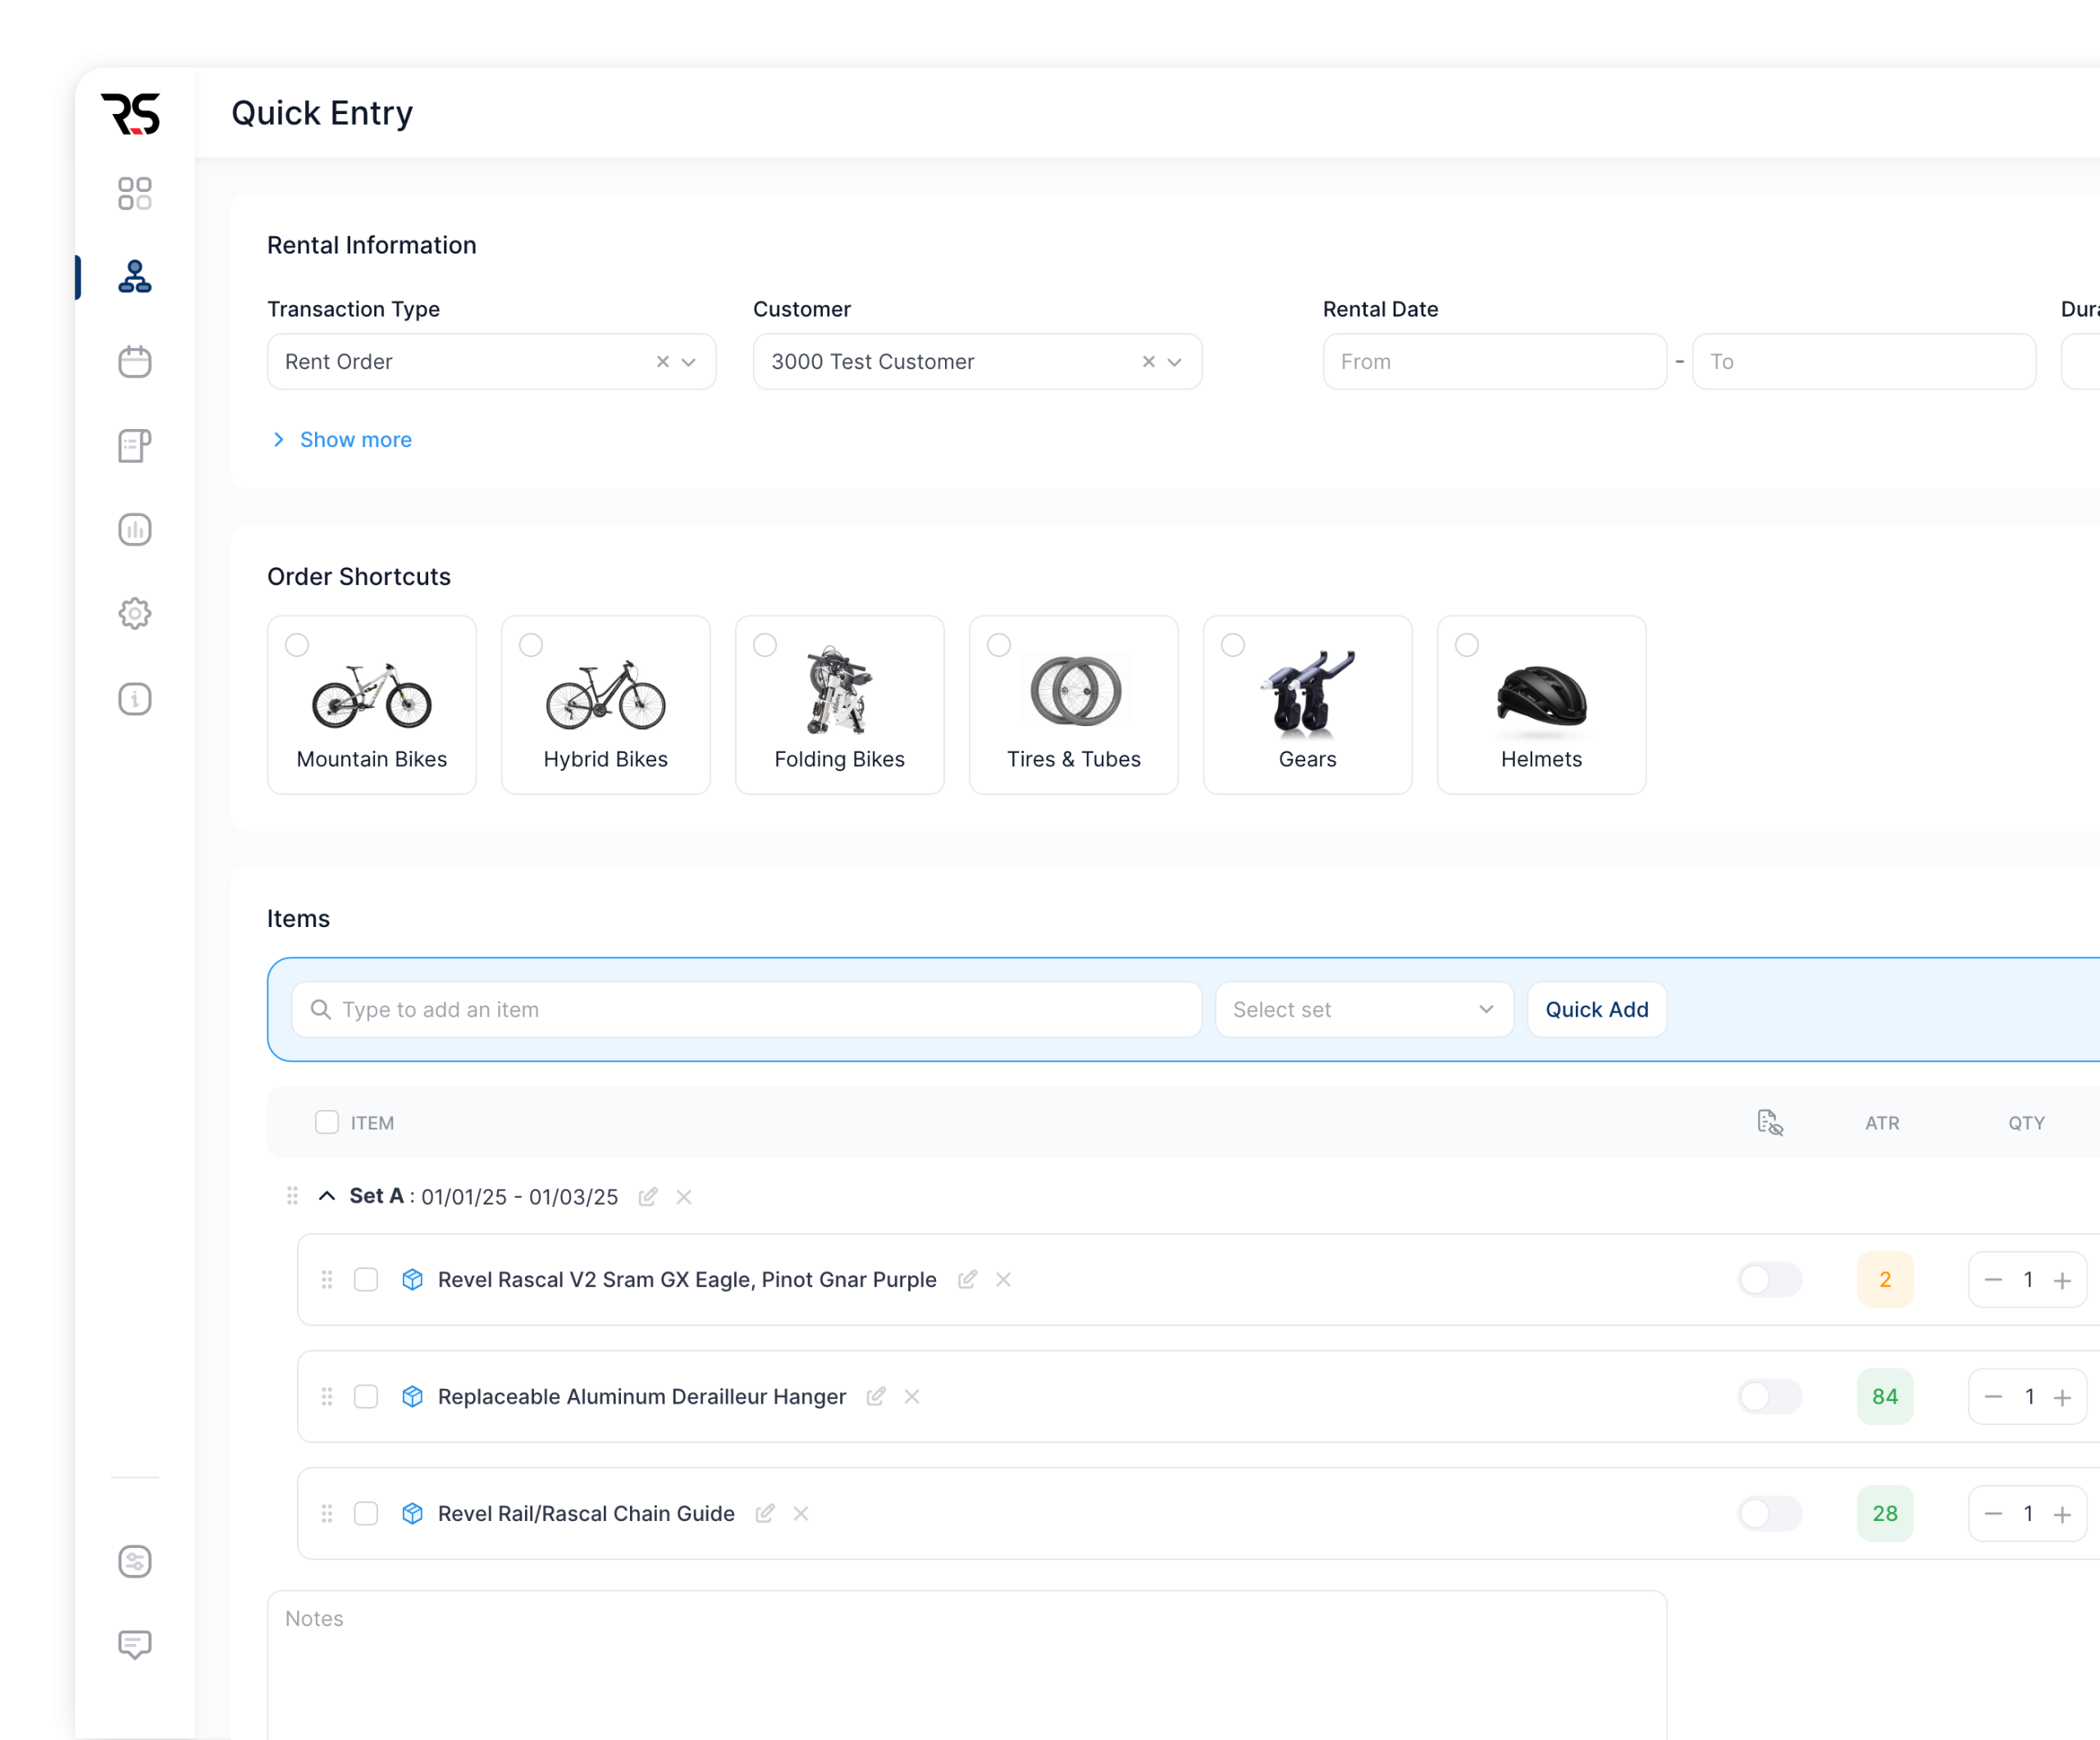Open the preferences sliders icon in sidebar
2100x1740 pixels.
click(x=134, y=1561)
